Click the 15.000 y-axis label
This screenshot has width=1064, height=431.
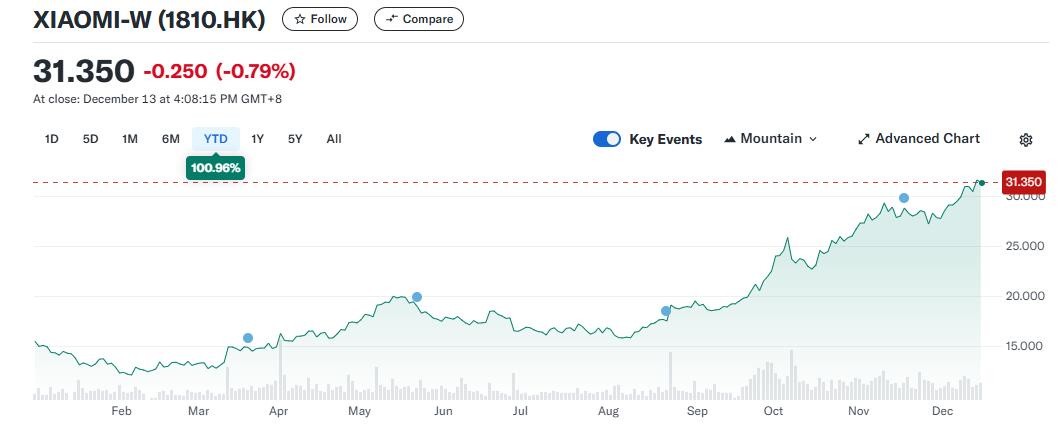click(1023, 346)
